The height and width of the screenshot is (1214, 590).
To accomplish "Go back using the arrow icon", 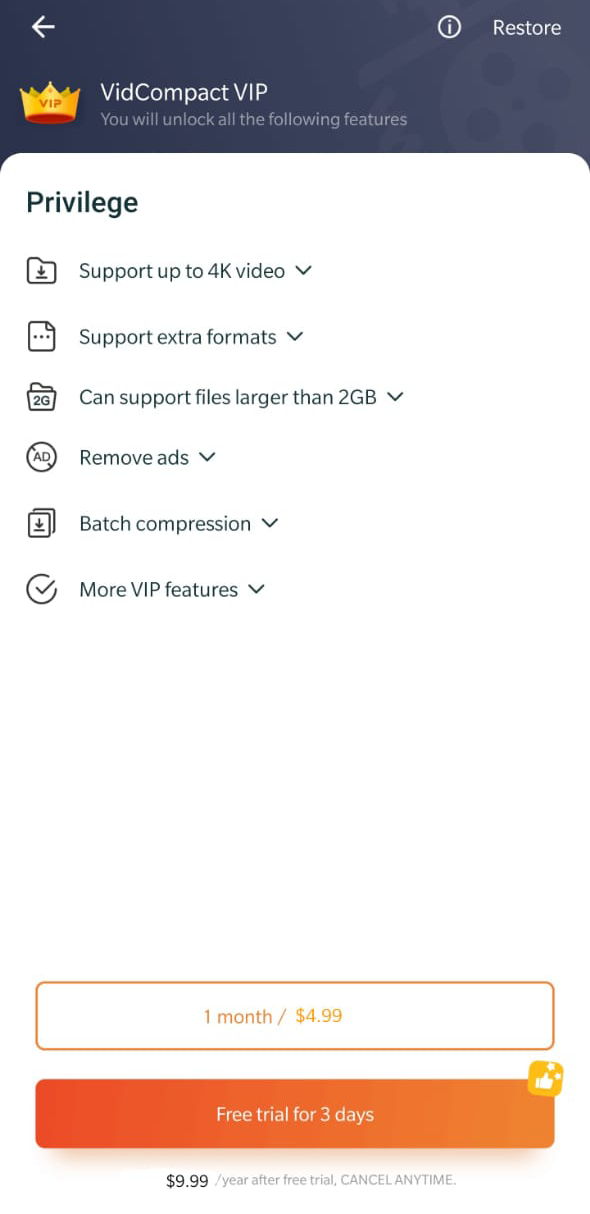I will pyautogui.click(x=43, y=27).
